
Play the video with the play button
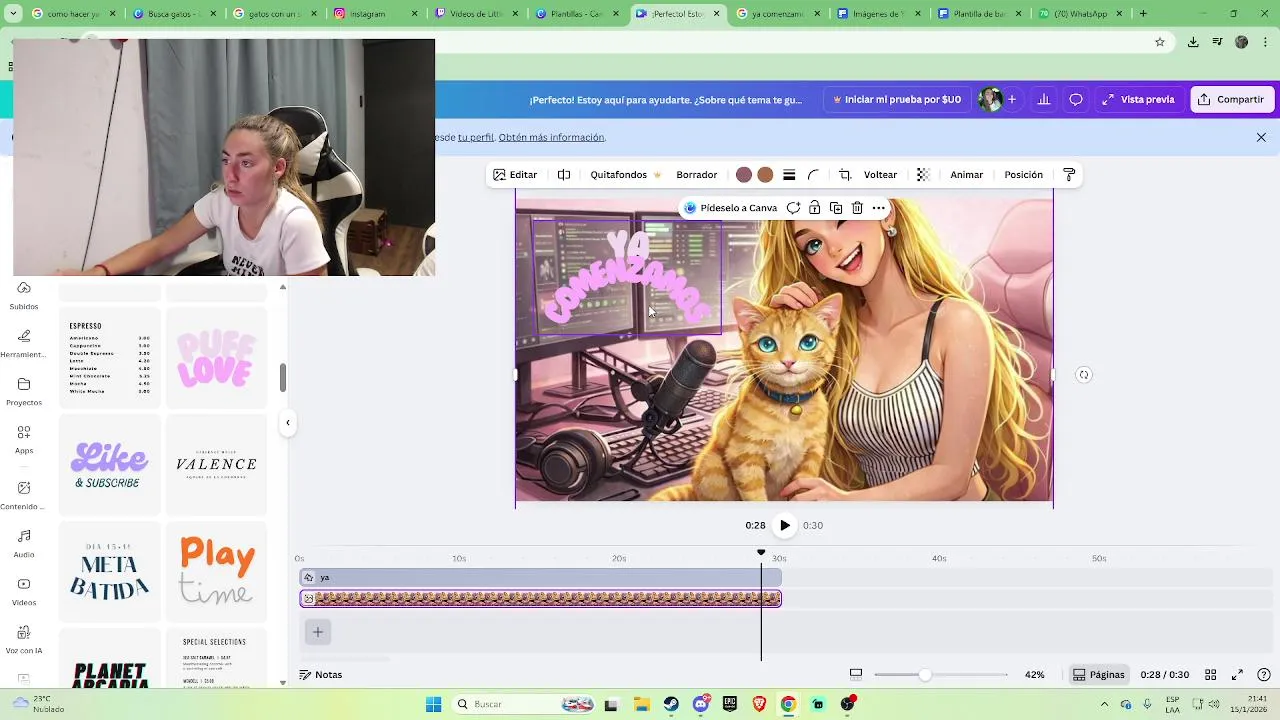click(785, 525)
